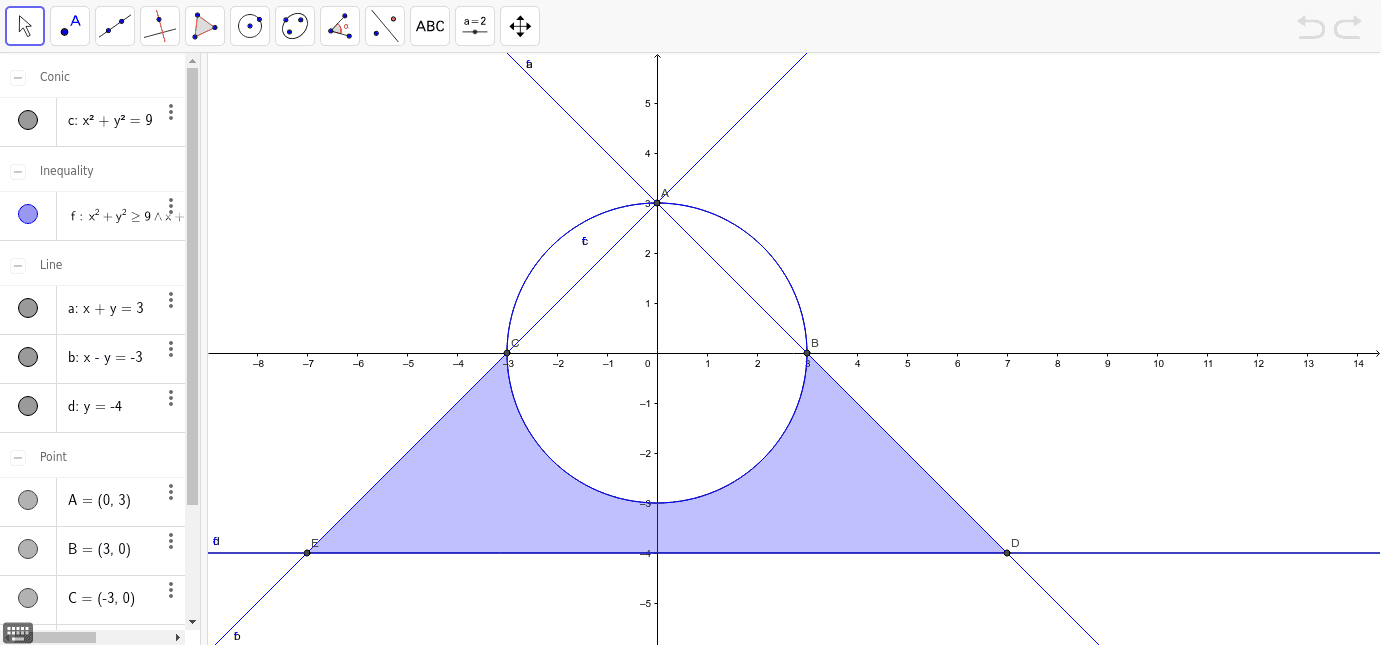Click the Line group label
This screenshot has height=647, width=1382.
coord(51,265)
